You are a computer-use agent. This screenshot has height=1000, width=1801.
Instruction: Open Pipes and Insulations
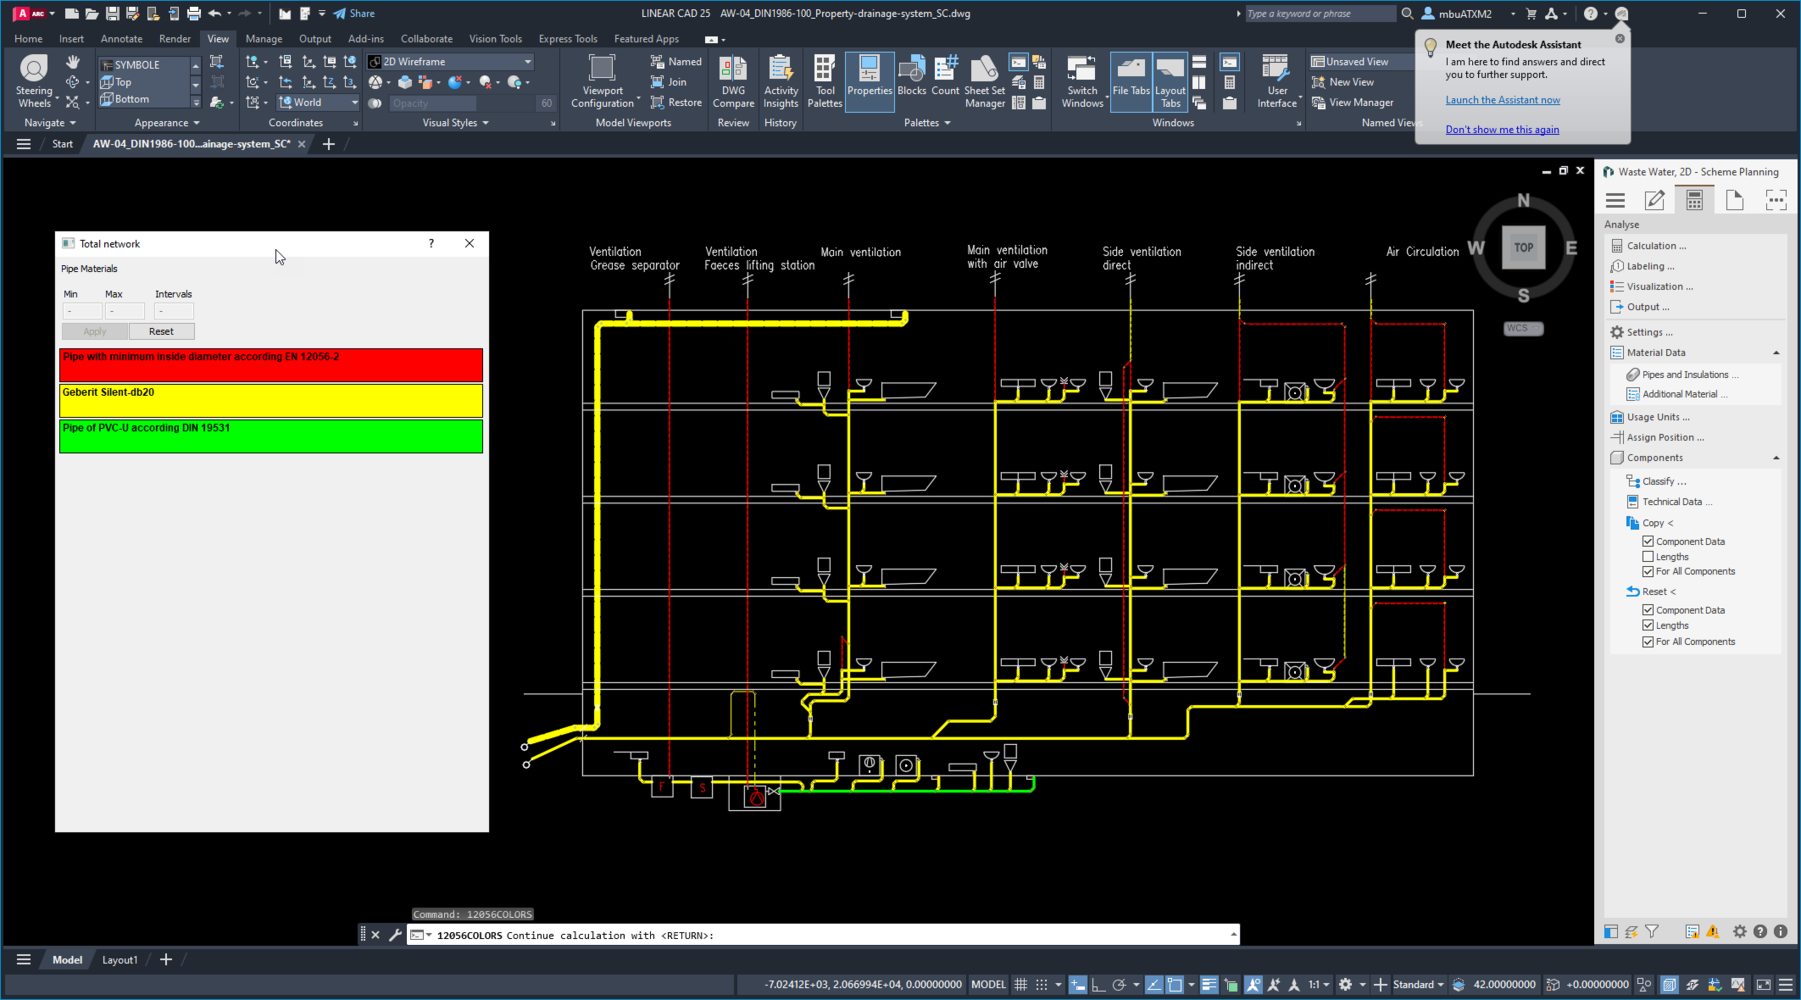[x=1682, y=374]
